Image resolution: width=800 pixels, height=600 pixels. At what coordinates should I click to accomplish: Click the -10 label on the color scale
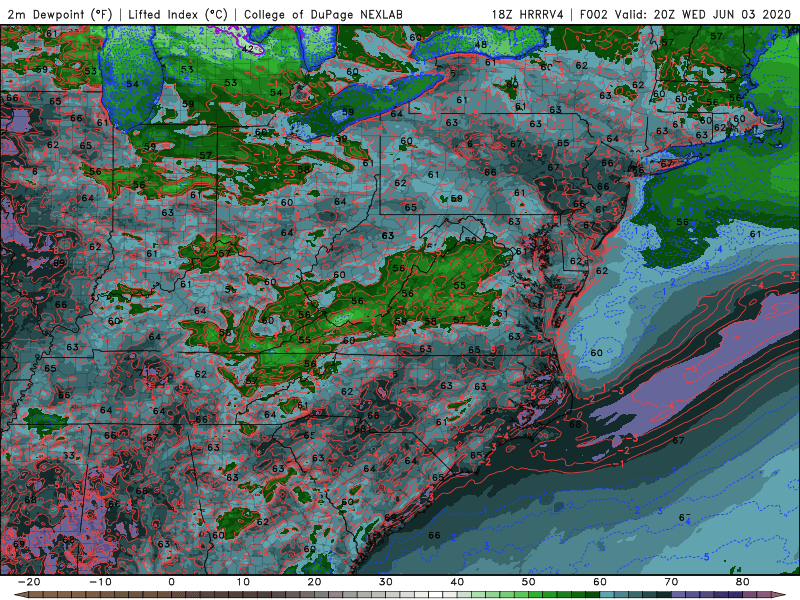(100, 582)
